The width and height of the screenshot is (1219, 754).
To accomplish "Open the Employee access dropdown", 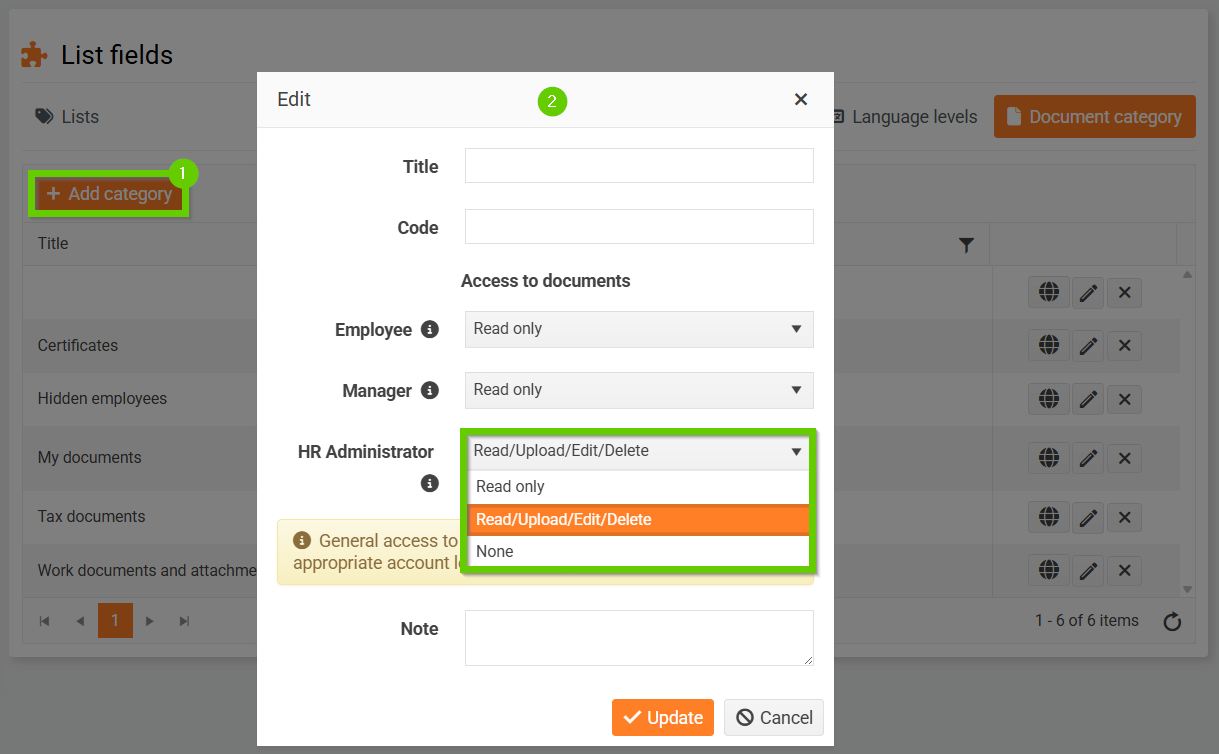I will coord(639,329).
